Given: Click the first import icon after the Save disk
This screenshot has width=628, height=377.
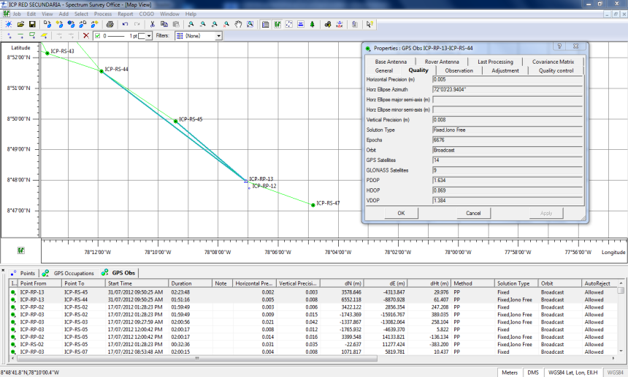Looking at the screenshot, I should 47,24.
